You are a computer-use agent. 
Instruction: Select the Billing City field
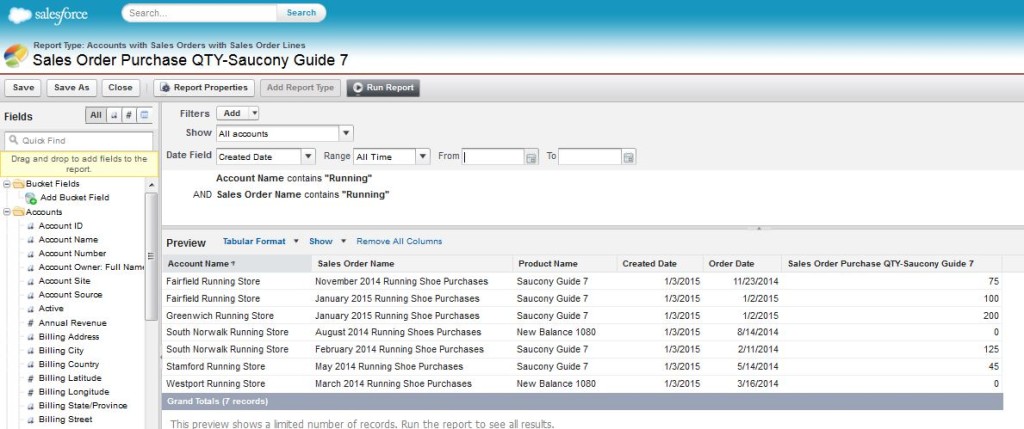(x=61, y=351)
